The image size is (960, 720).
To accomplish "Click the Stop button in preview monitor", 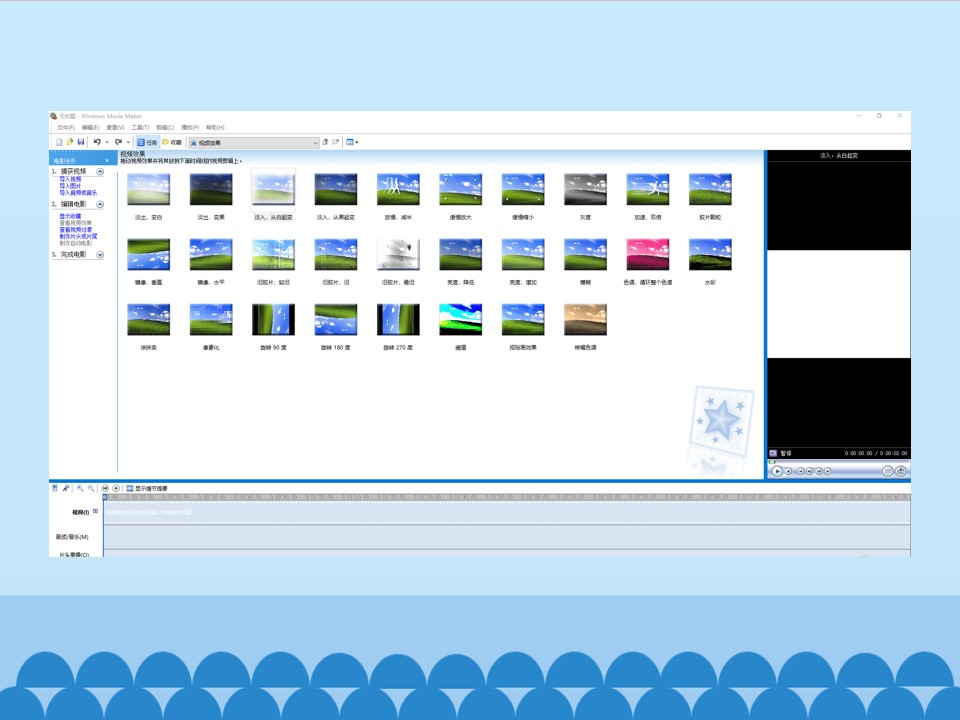I will [x=789, y=471].
